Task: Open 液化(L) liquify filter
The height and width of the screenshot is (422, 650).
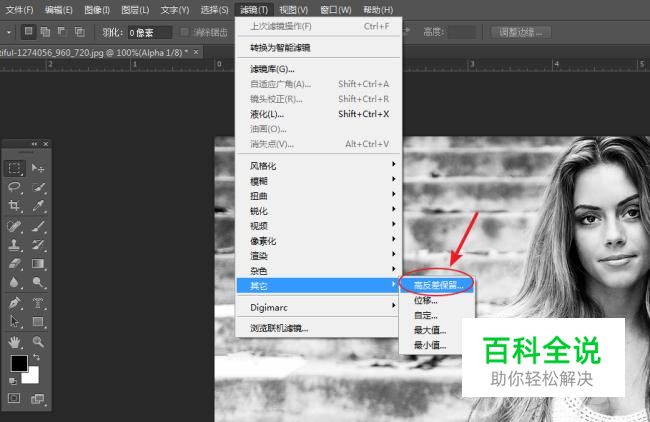Action: (x=318, y=114)
